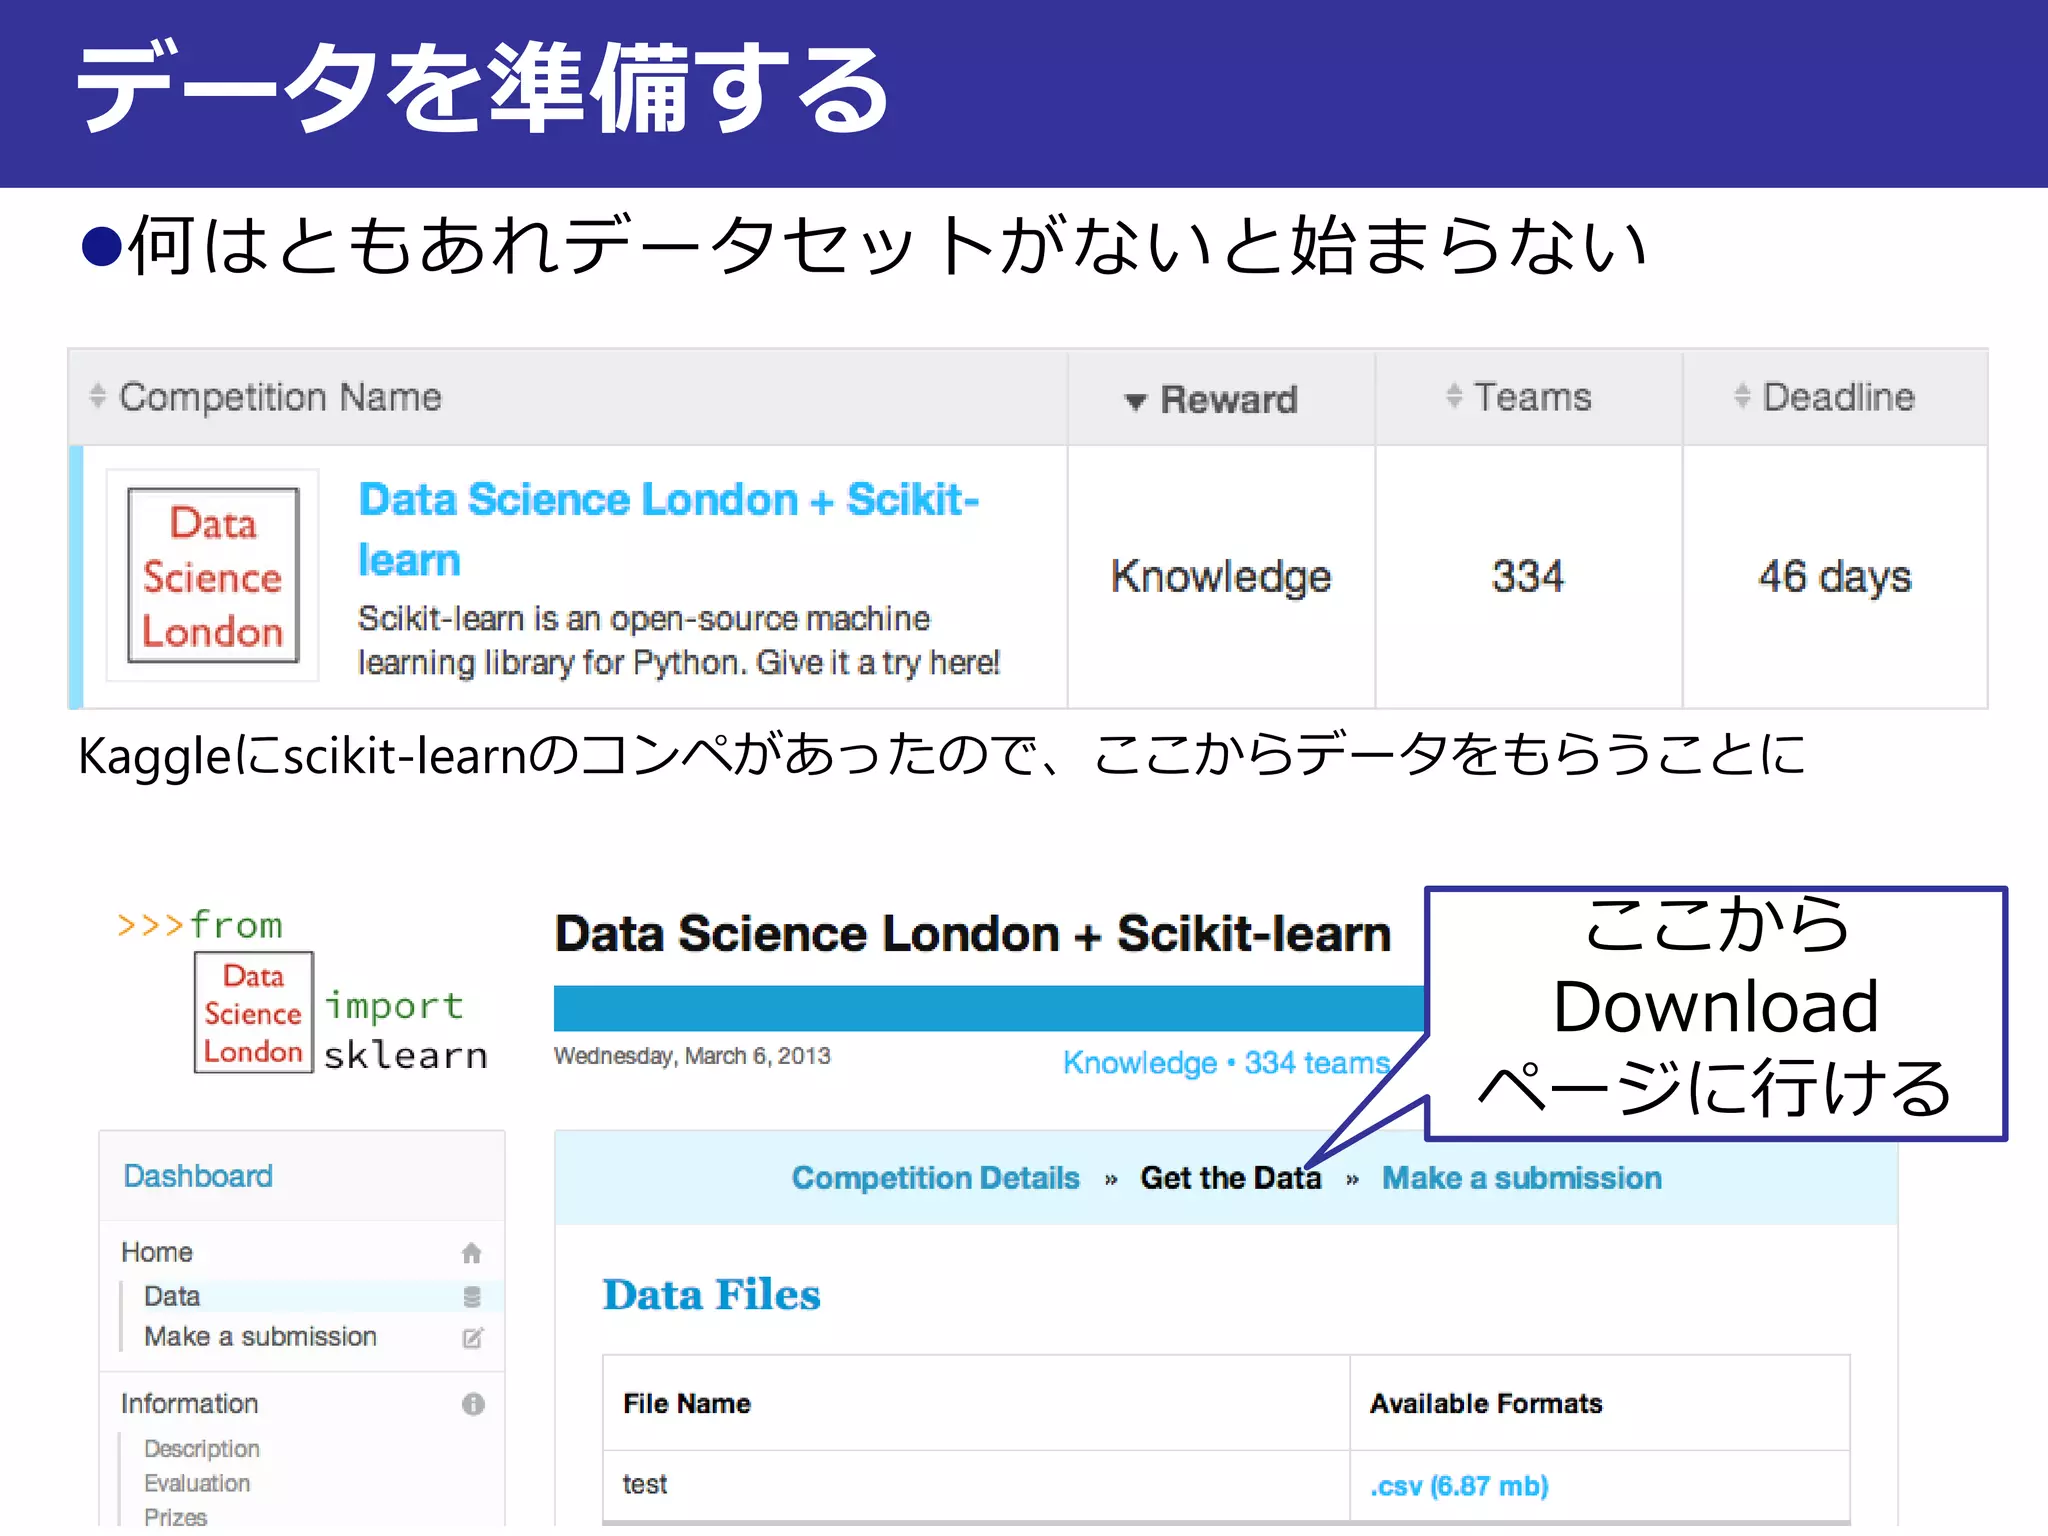Click the 'Knowledge' reward cell
Image resolution: width=2048 pixels, height=1536 pixels.
[x=1221, y=577]
